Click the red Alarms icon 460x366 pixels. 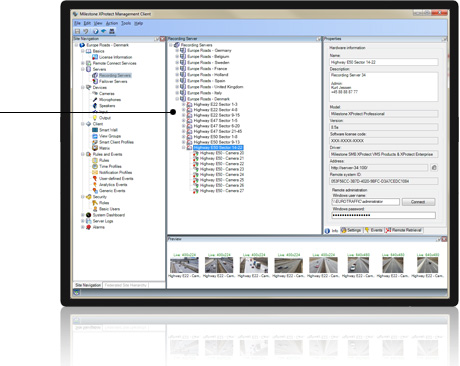click(88, 227)
